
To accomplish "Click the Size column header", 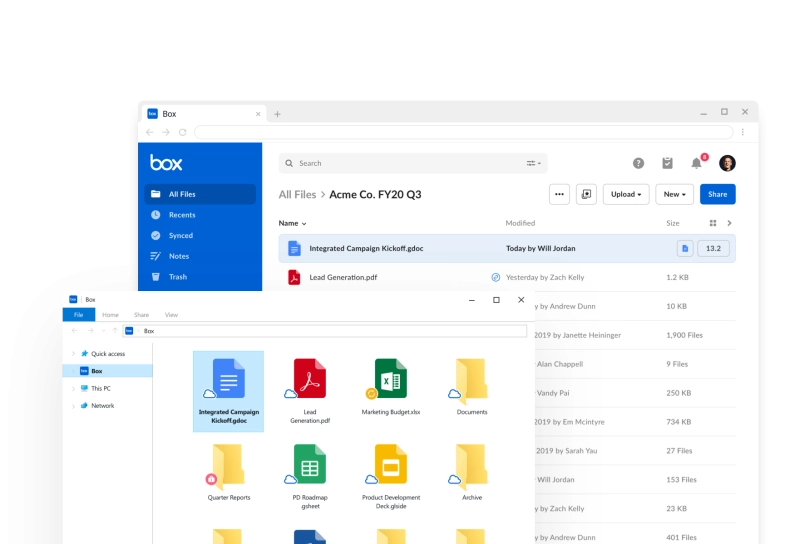I will point(672,223).
